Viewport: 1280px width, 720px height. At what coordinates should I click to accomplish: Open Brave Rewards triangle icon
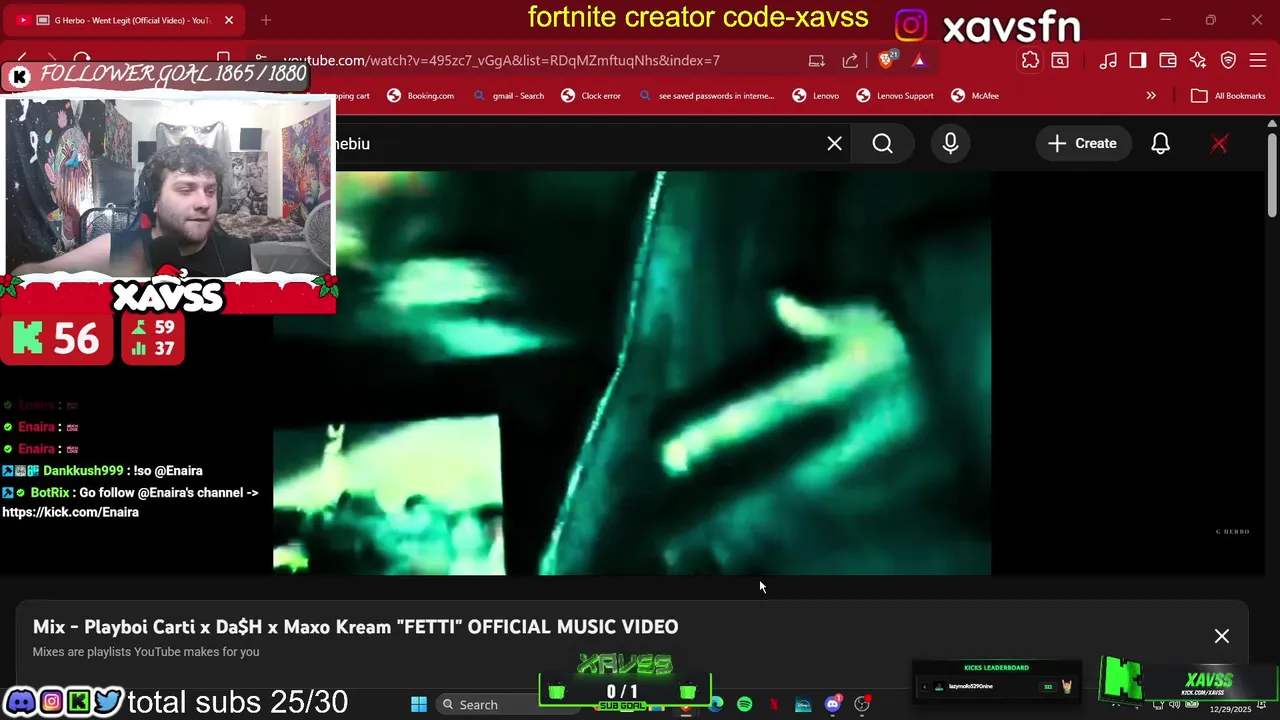point(919,60)
